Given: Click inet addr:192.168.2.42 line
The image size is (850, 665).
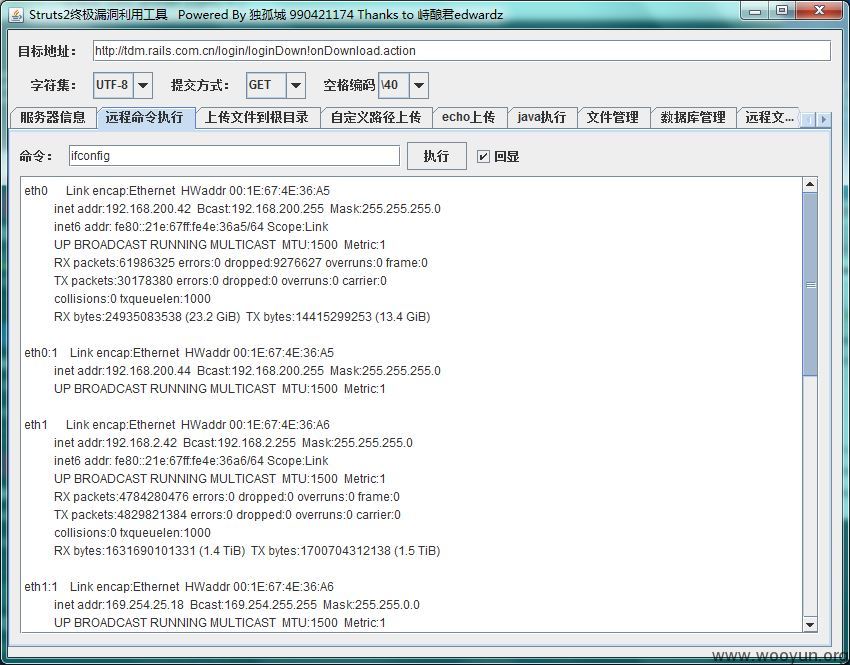Looking at the screenshot, I should click(233, 443).
